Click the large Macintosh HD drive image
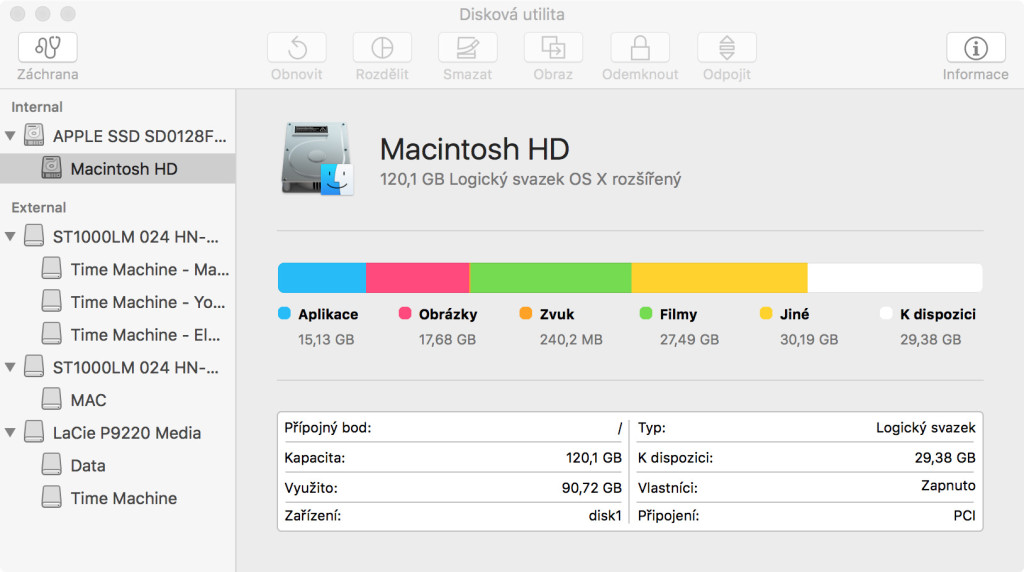The width and height of the screenshot is (1024, 572). pos(318,159)
